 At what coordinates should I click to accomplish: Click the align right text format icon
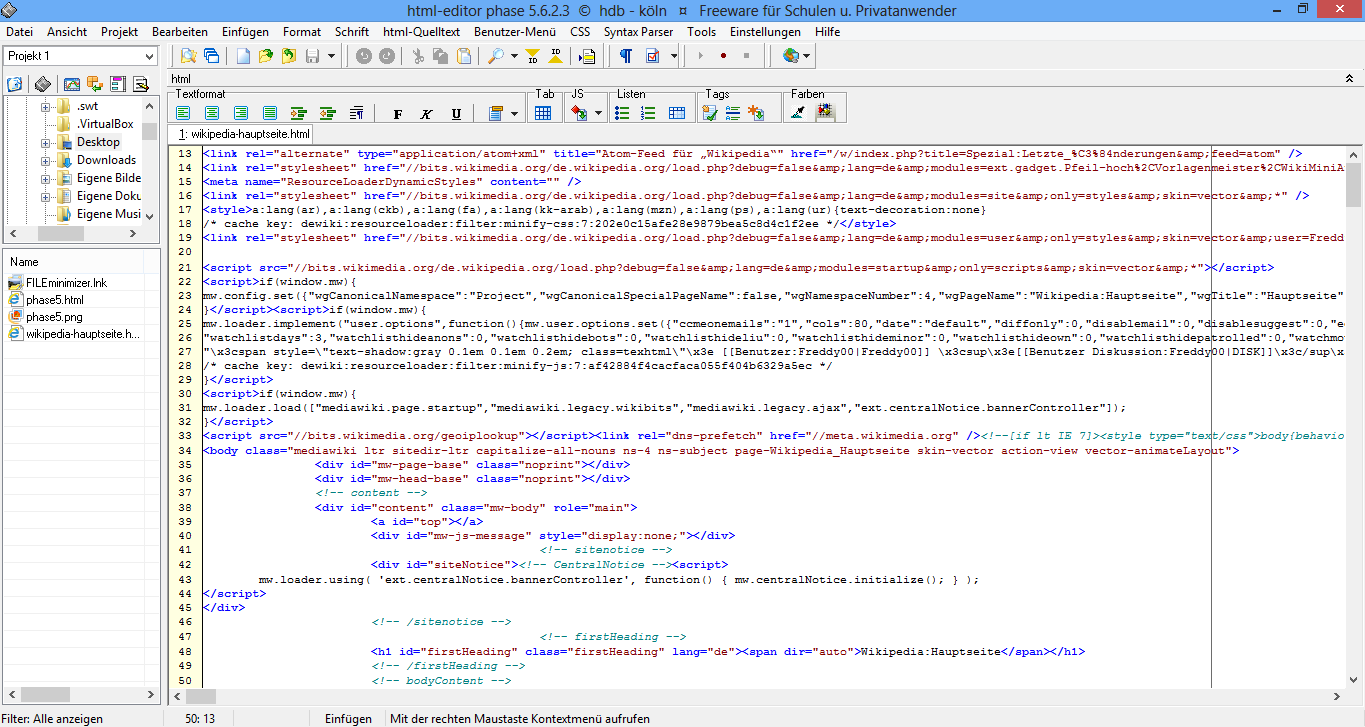(240, 113)
